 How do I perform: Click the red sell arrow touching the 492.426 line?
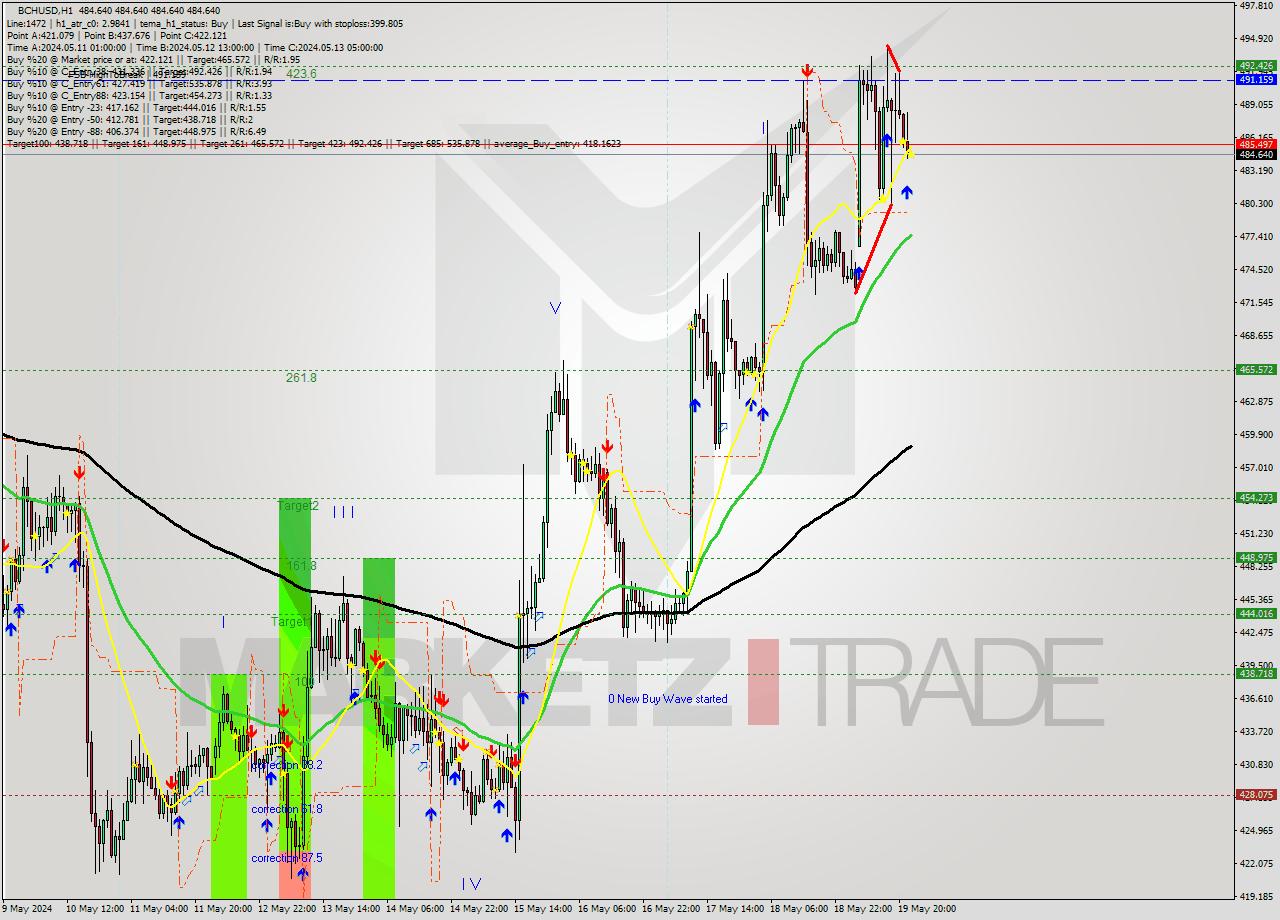807,71
